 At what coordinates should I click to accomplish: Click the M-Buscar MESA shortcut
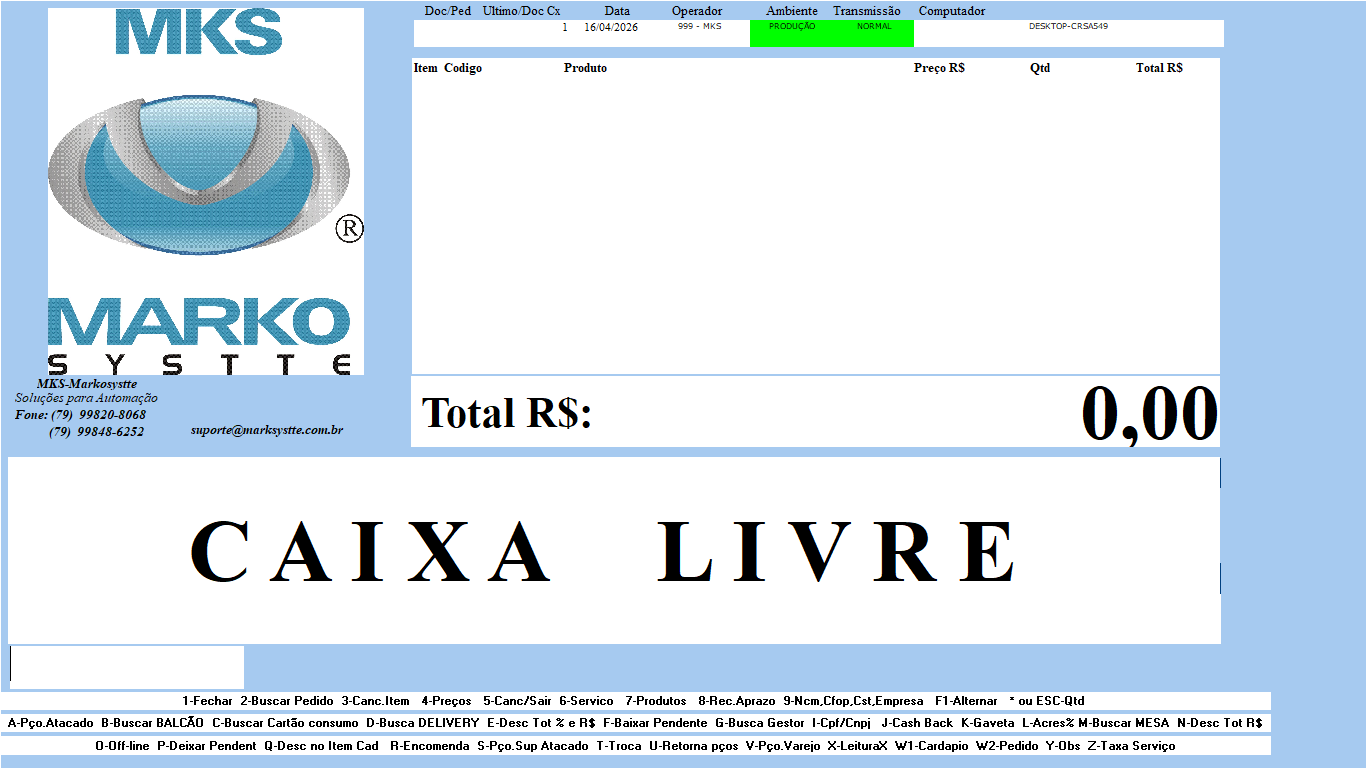point(1124,723)
